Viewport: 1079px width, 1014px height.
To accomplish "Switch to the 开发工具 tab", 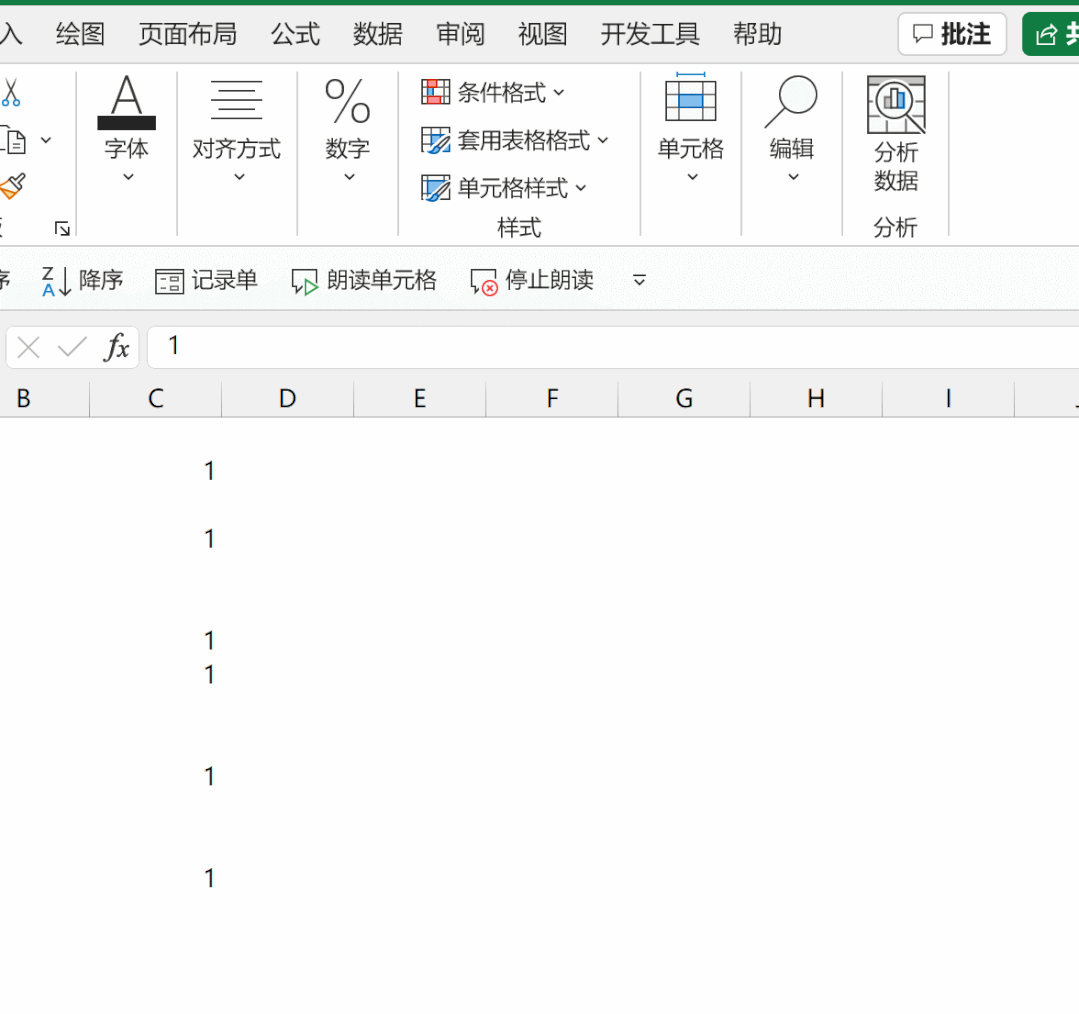I will tap(650, 34).
